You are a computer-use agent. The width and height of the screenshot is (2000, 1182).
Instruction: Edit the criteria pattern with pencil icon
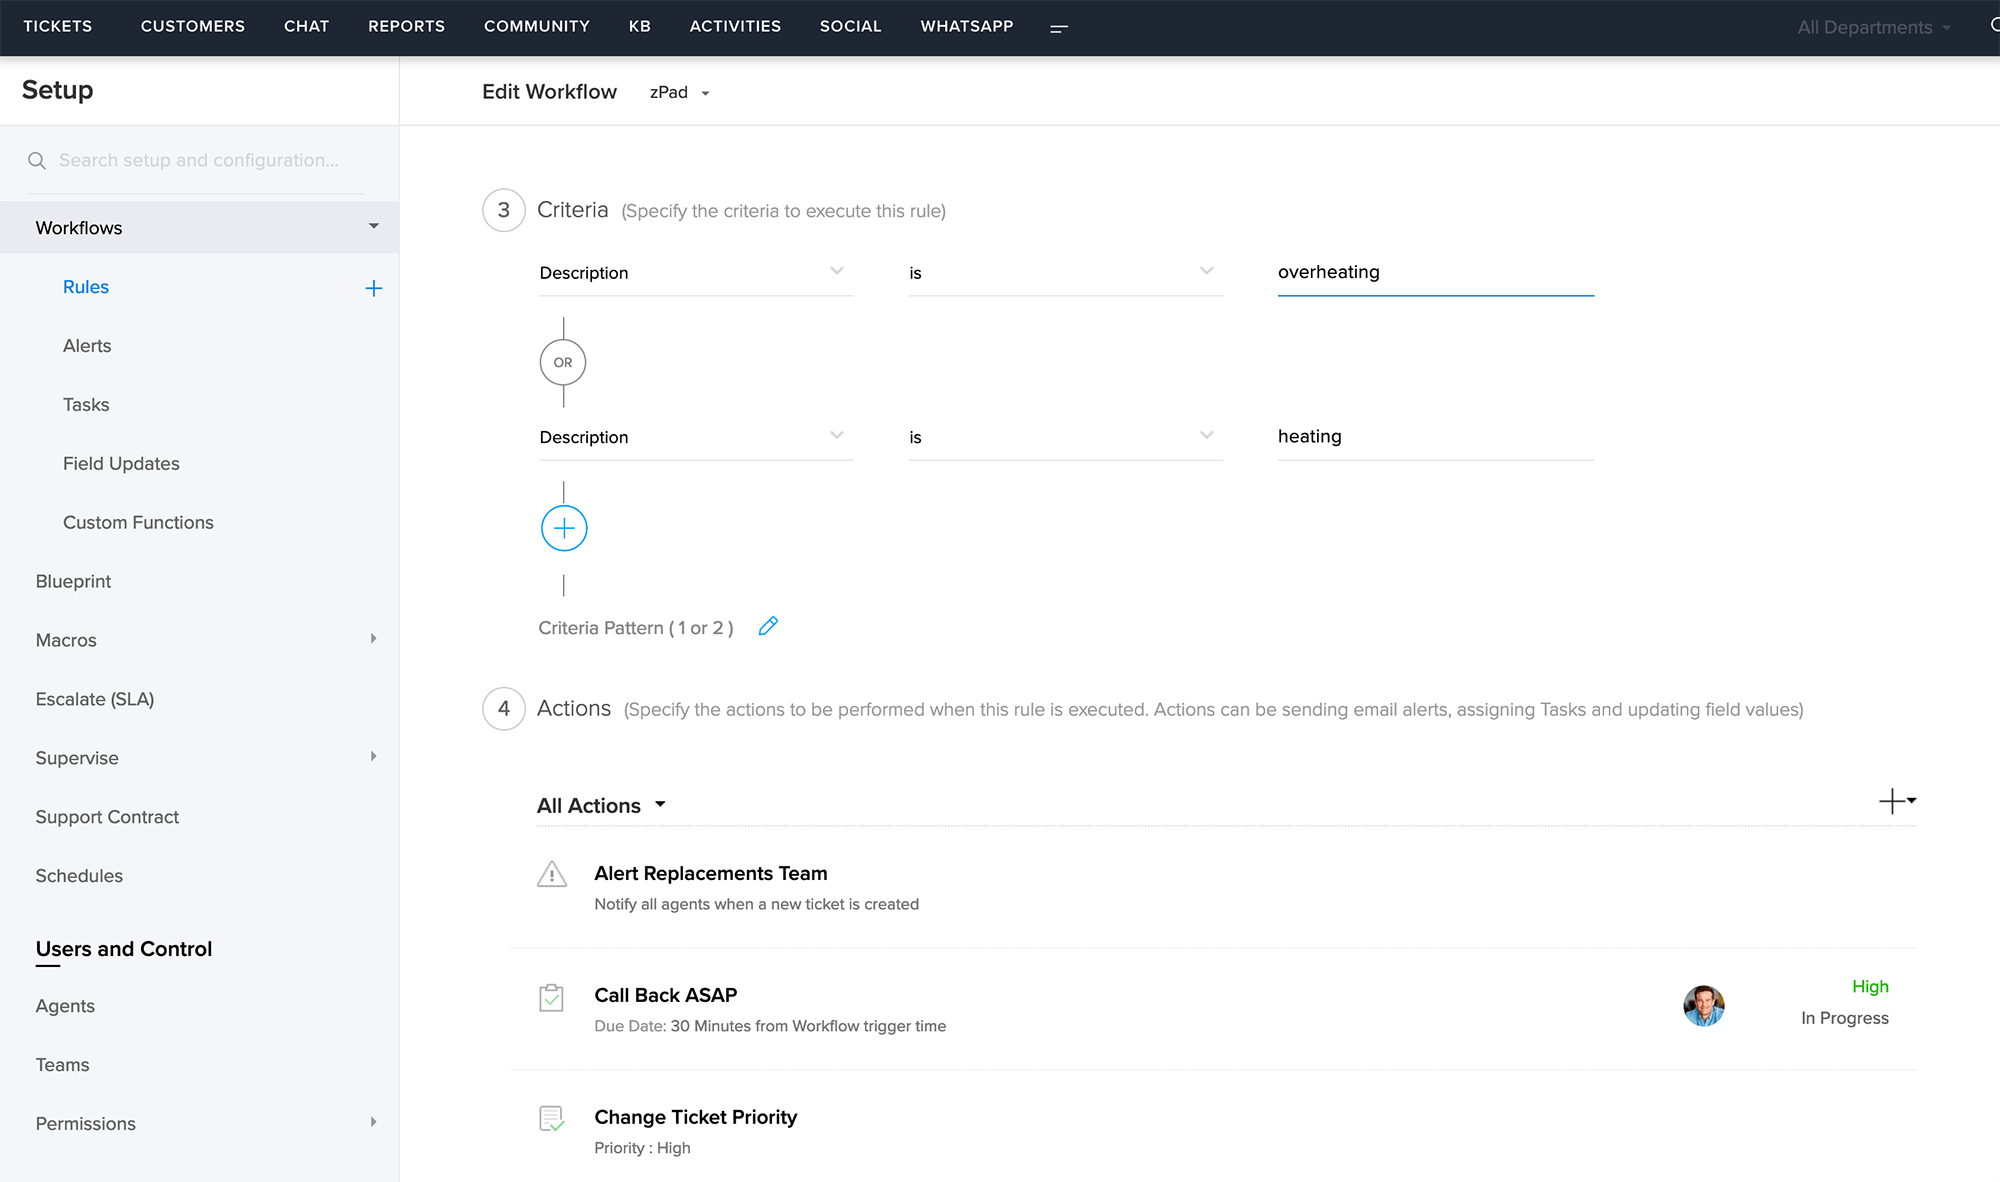[x=768, y=627]
